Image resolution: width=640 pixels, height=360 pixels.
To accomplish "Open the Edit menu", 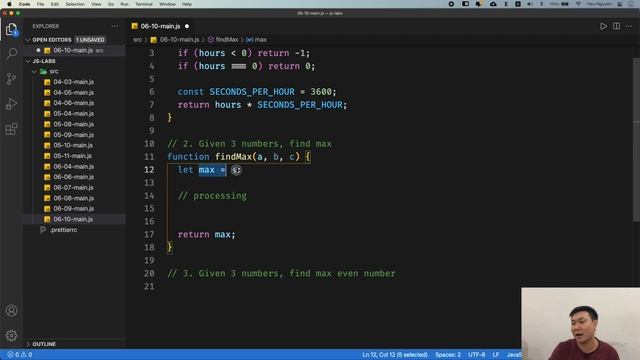I will tap(55, 4).
